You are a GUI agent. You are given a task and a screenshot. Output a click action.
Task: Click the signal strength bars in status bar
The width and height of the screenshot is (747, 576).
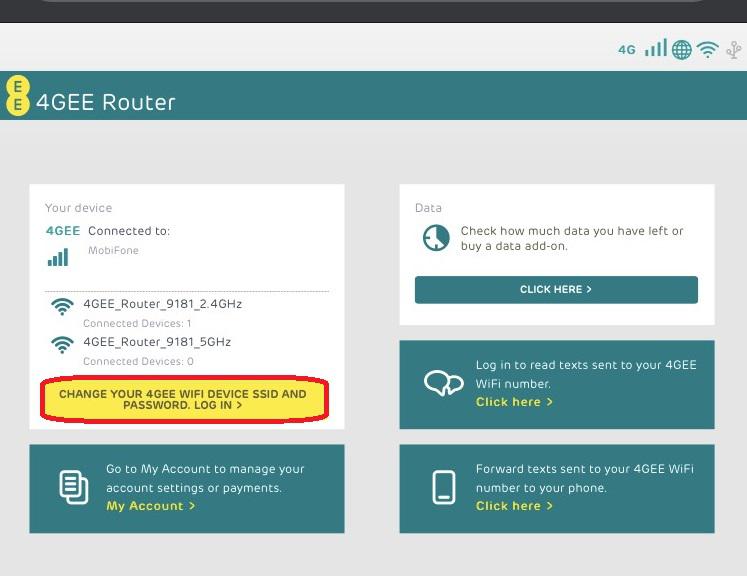656,48
